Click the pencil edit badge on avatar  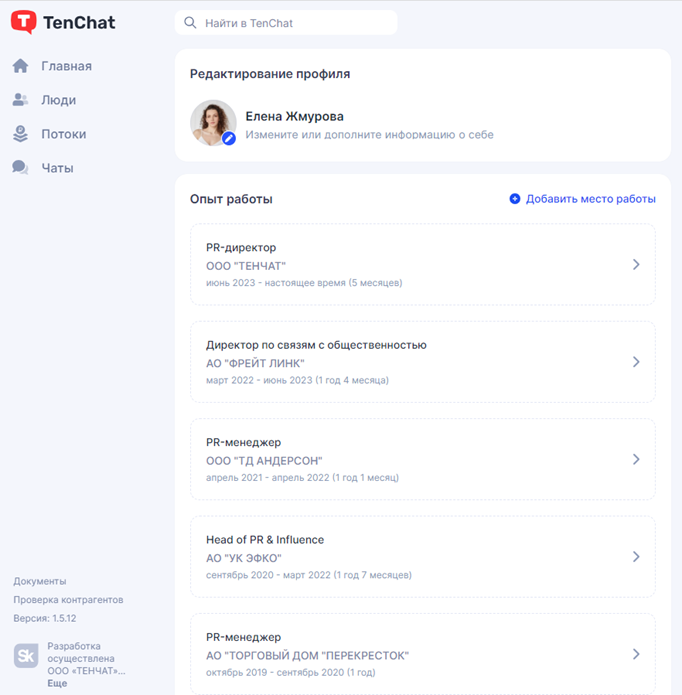tap(229, 138)
